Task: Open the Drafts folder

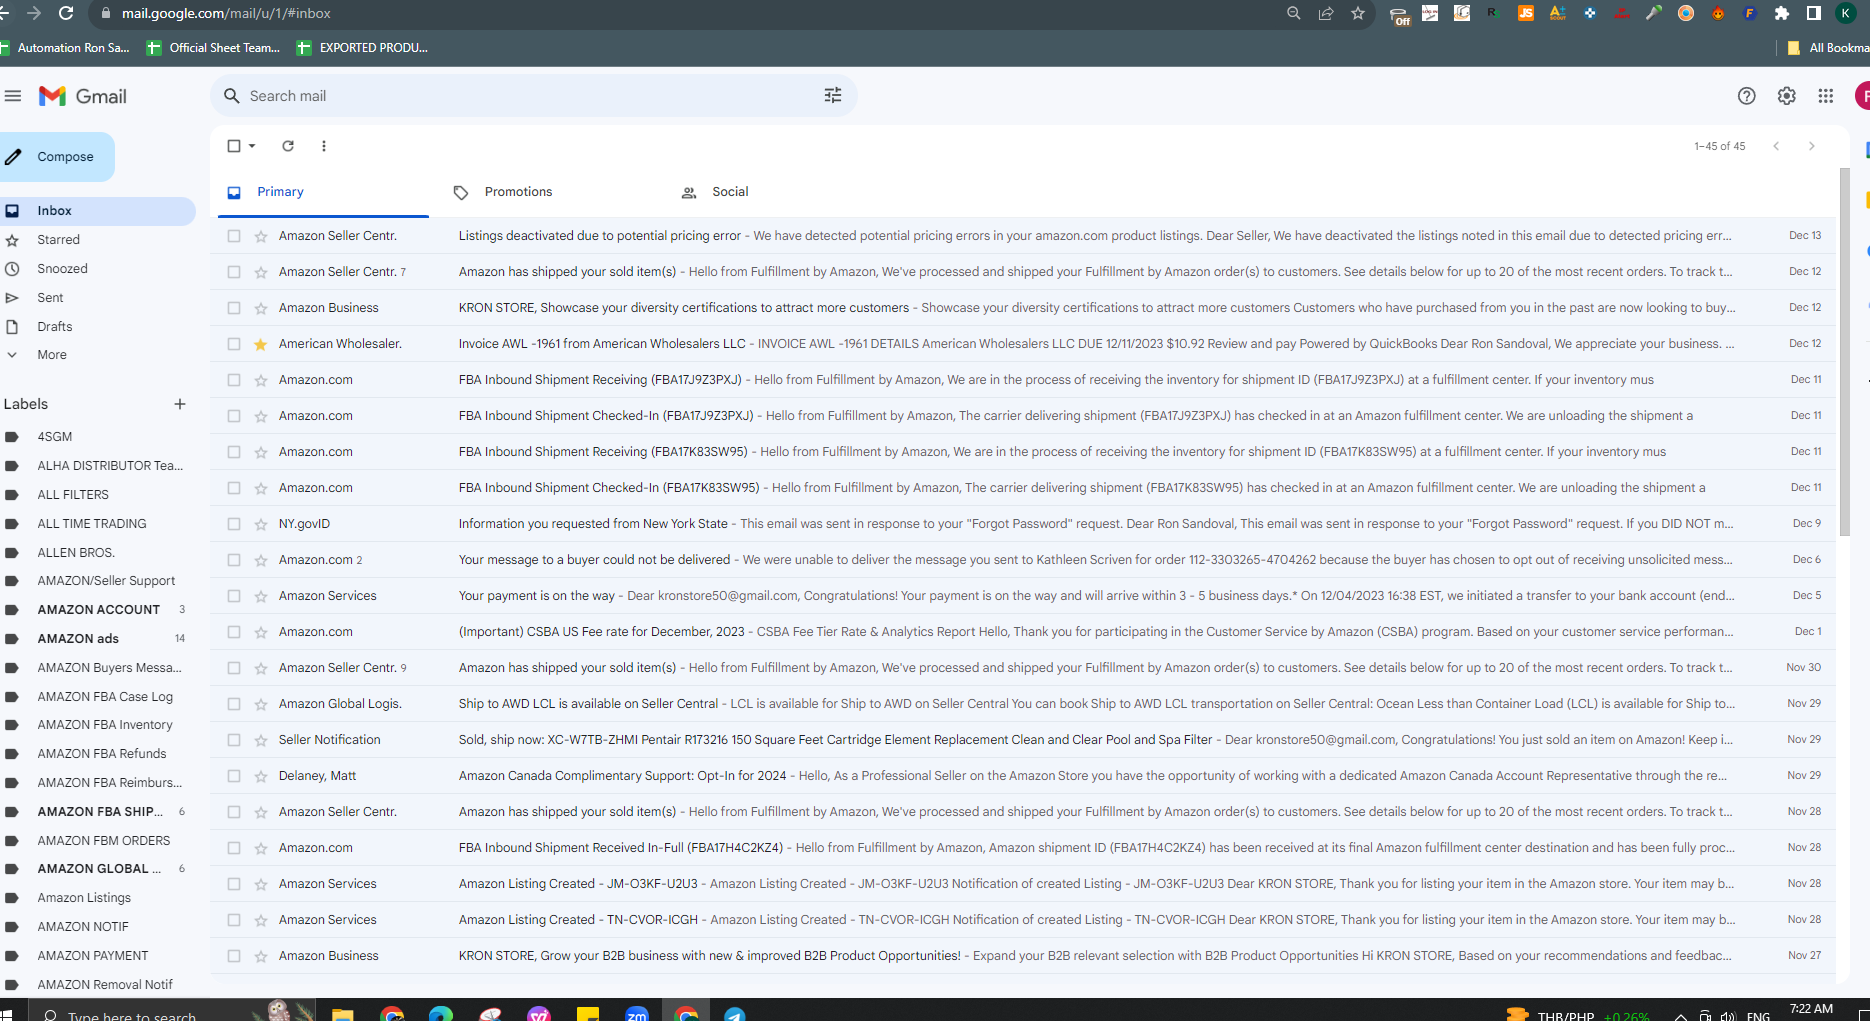Action: [x=54, y=327]
